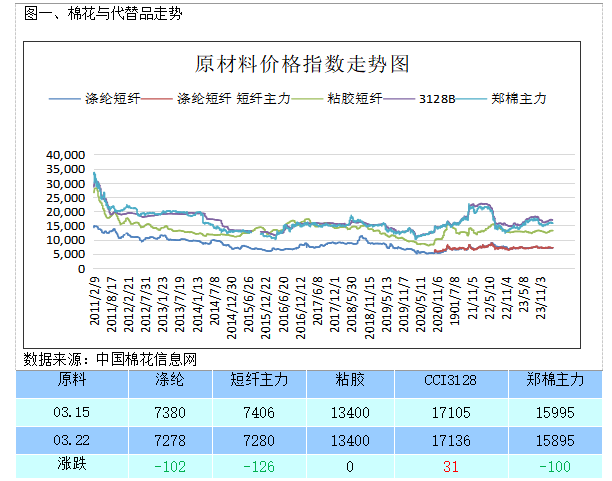Click the purple 3128B legend line
This screenshot has height=481, width=612.
pyautogui.click(x=399, y=99)
